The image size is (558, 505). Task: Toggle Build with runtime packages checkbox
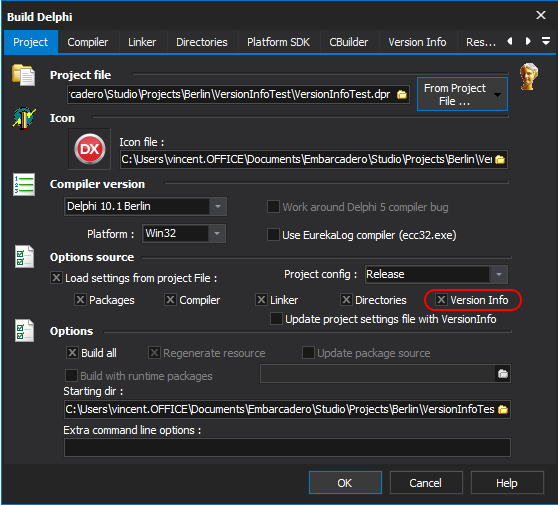[x=72, y=376]
